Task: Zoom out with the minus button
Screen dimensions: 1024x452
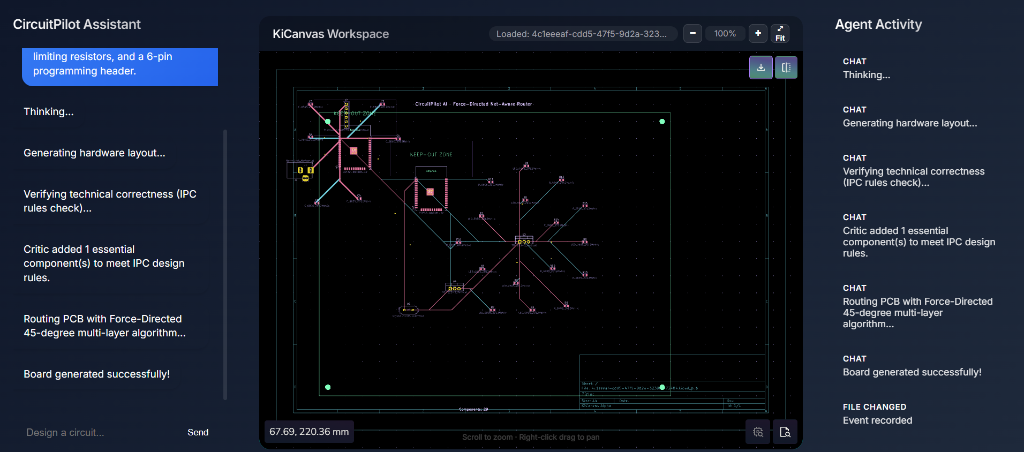Action: 692,33
